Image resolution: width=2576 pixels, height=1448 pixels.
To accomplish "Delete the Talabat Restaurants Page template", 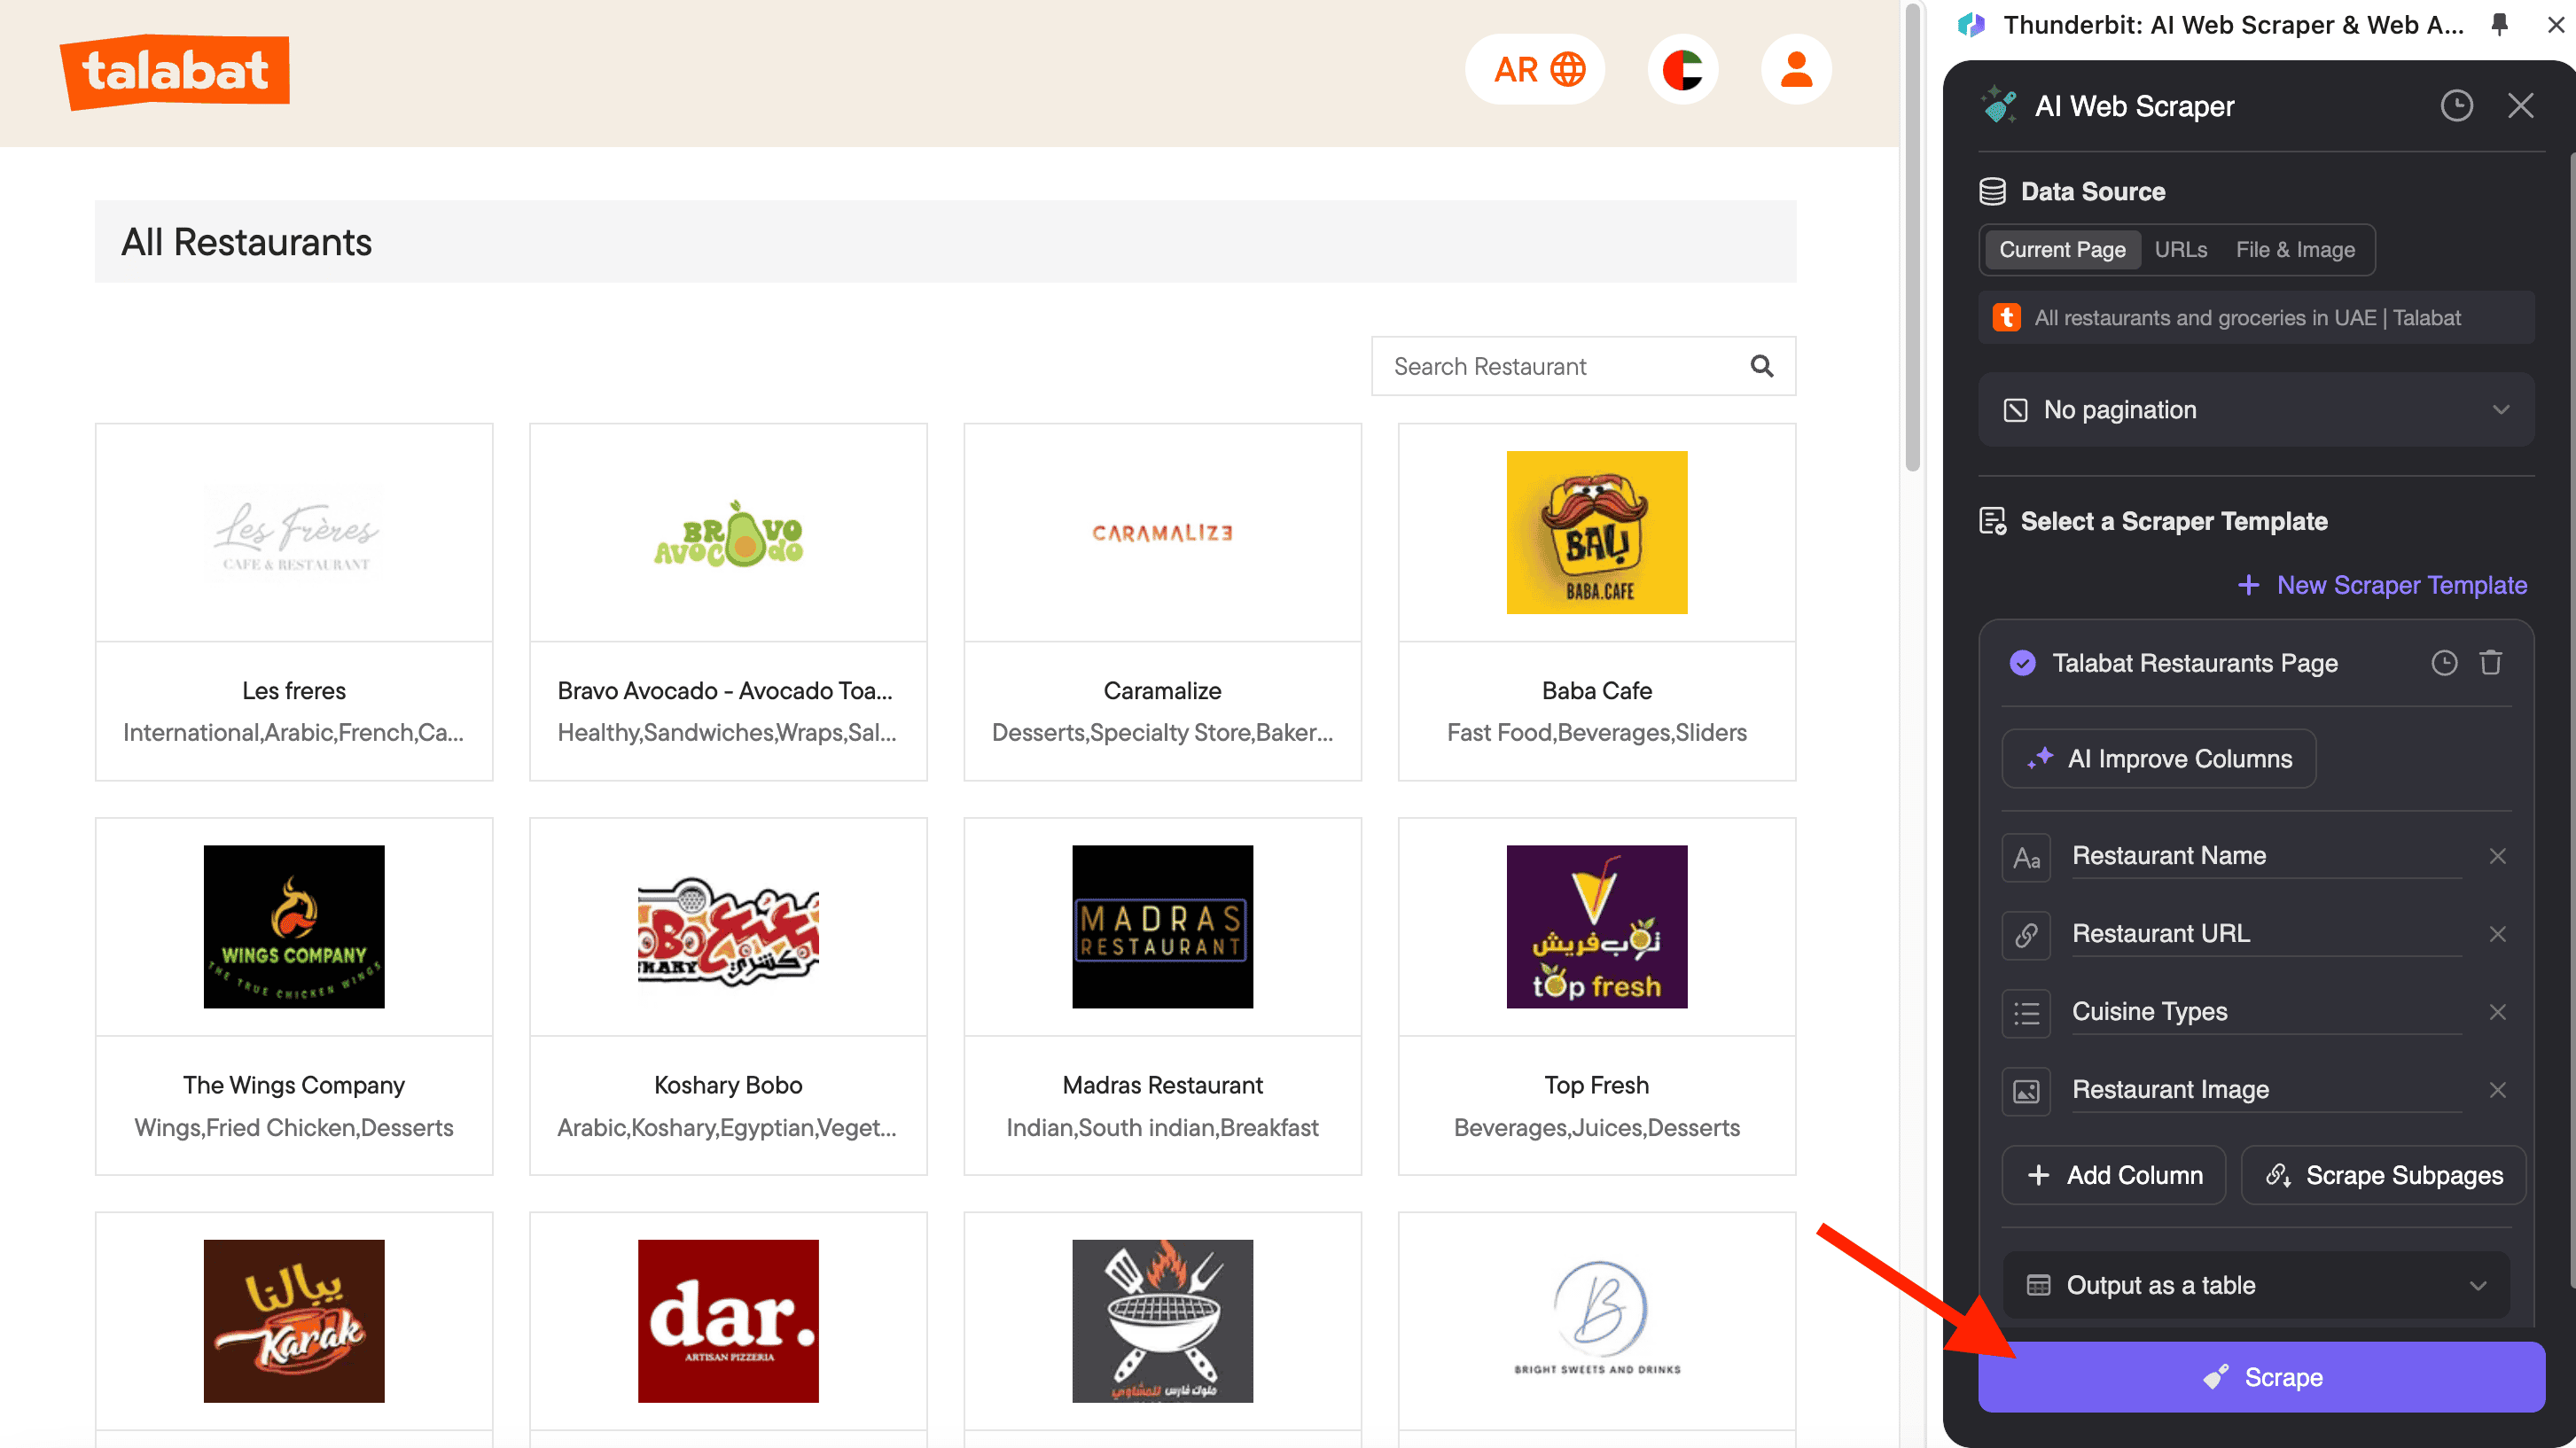I will [2491, 663].
